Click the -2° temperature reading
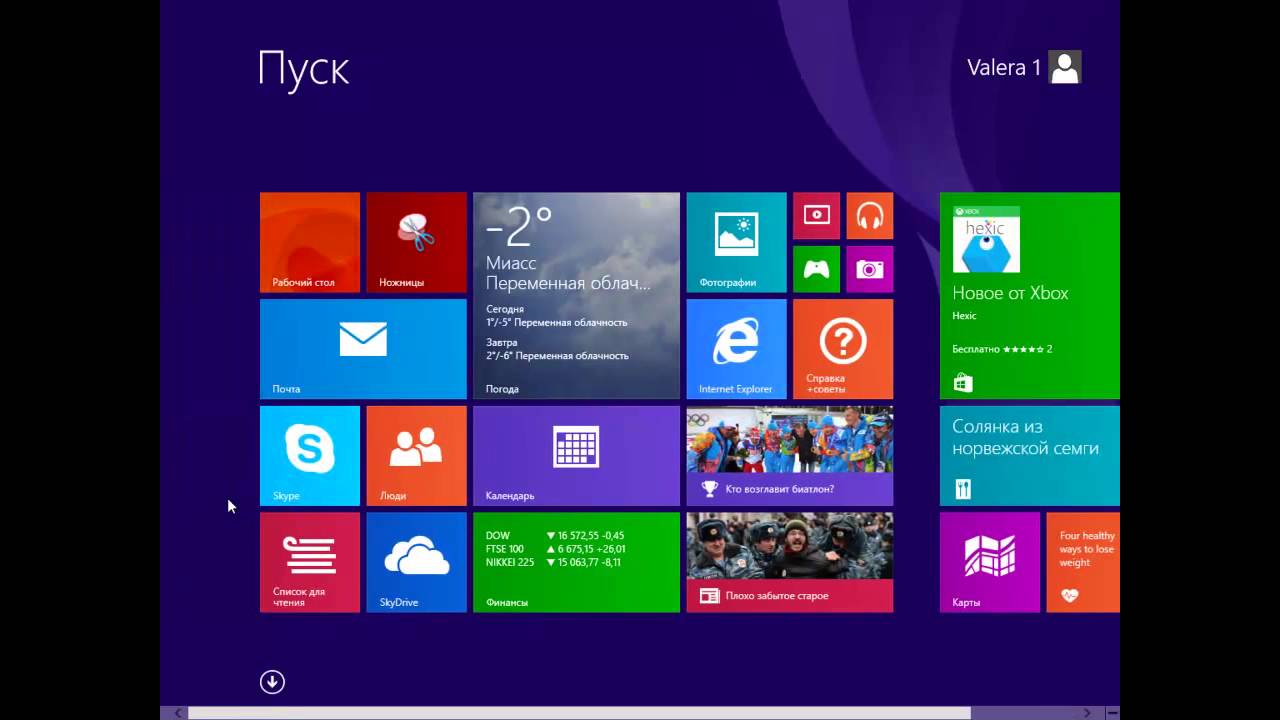 coord(519,227)
